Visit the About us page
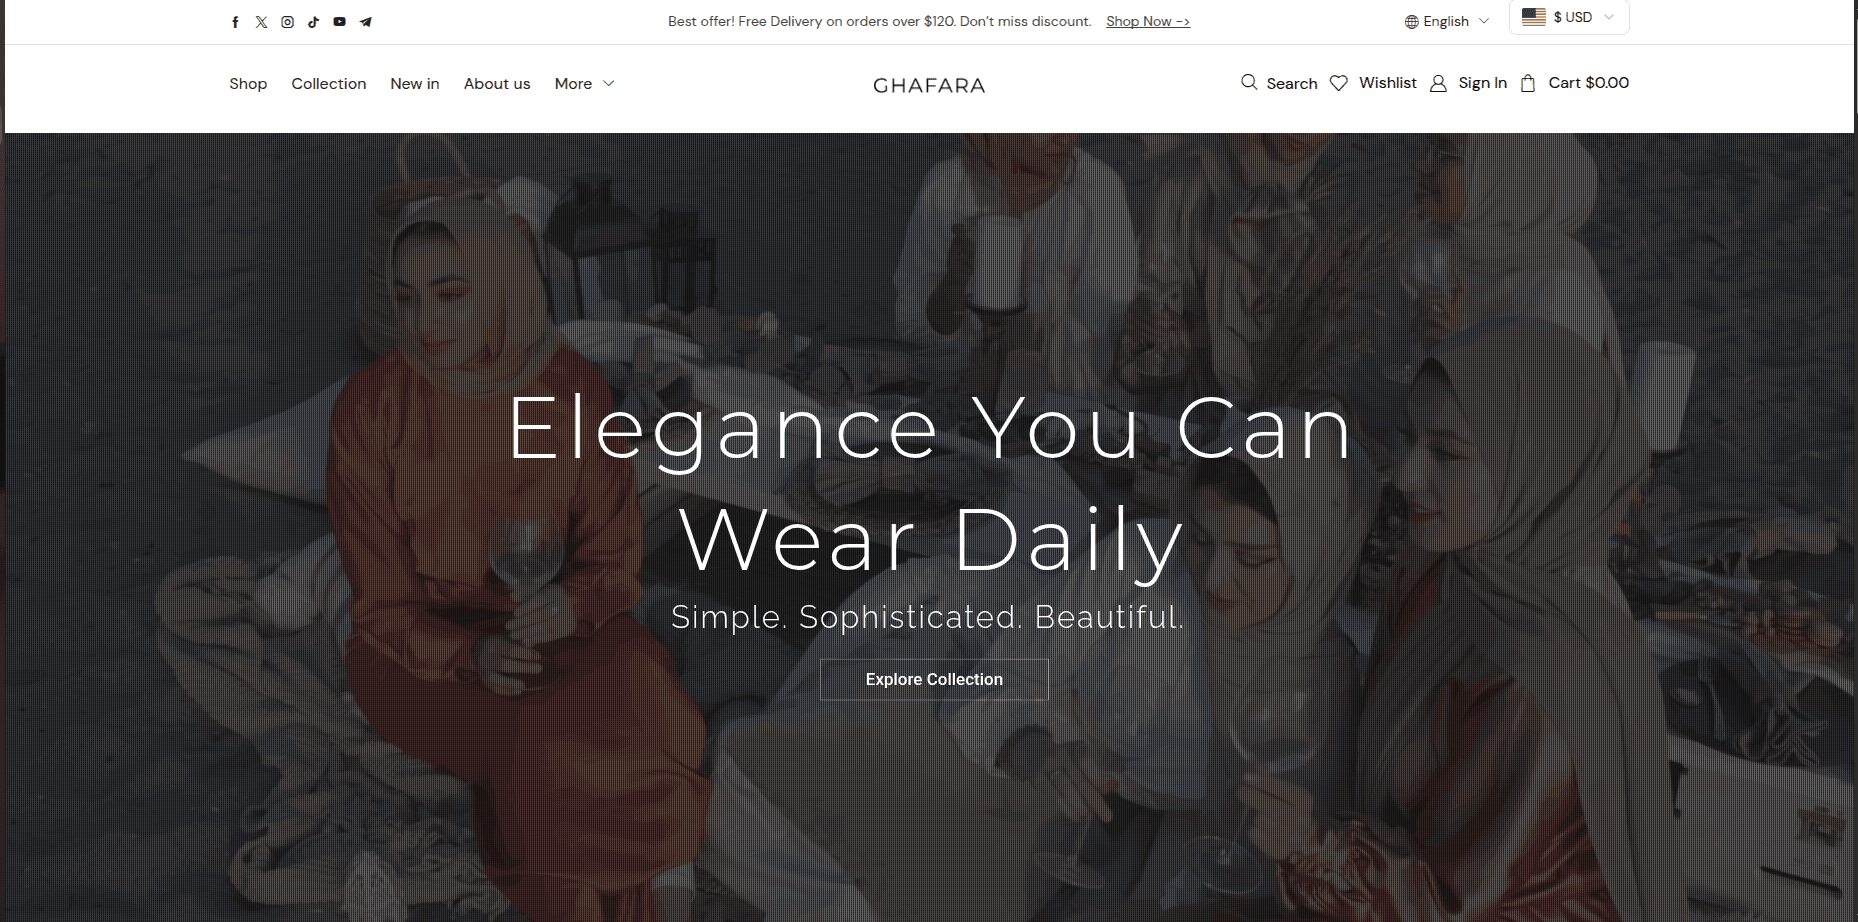1858x922 pixels. 497,84
